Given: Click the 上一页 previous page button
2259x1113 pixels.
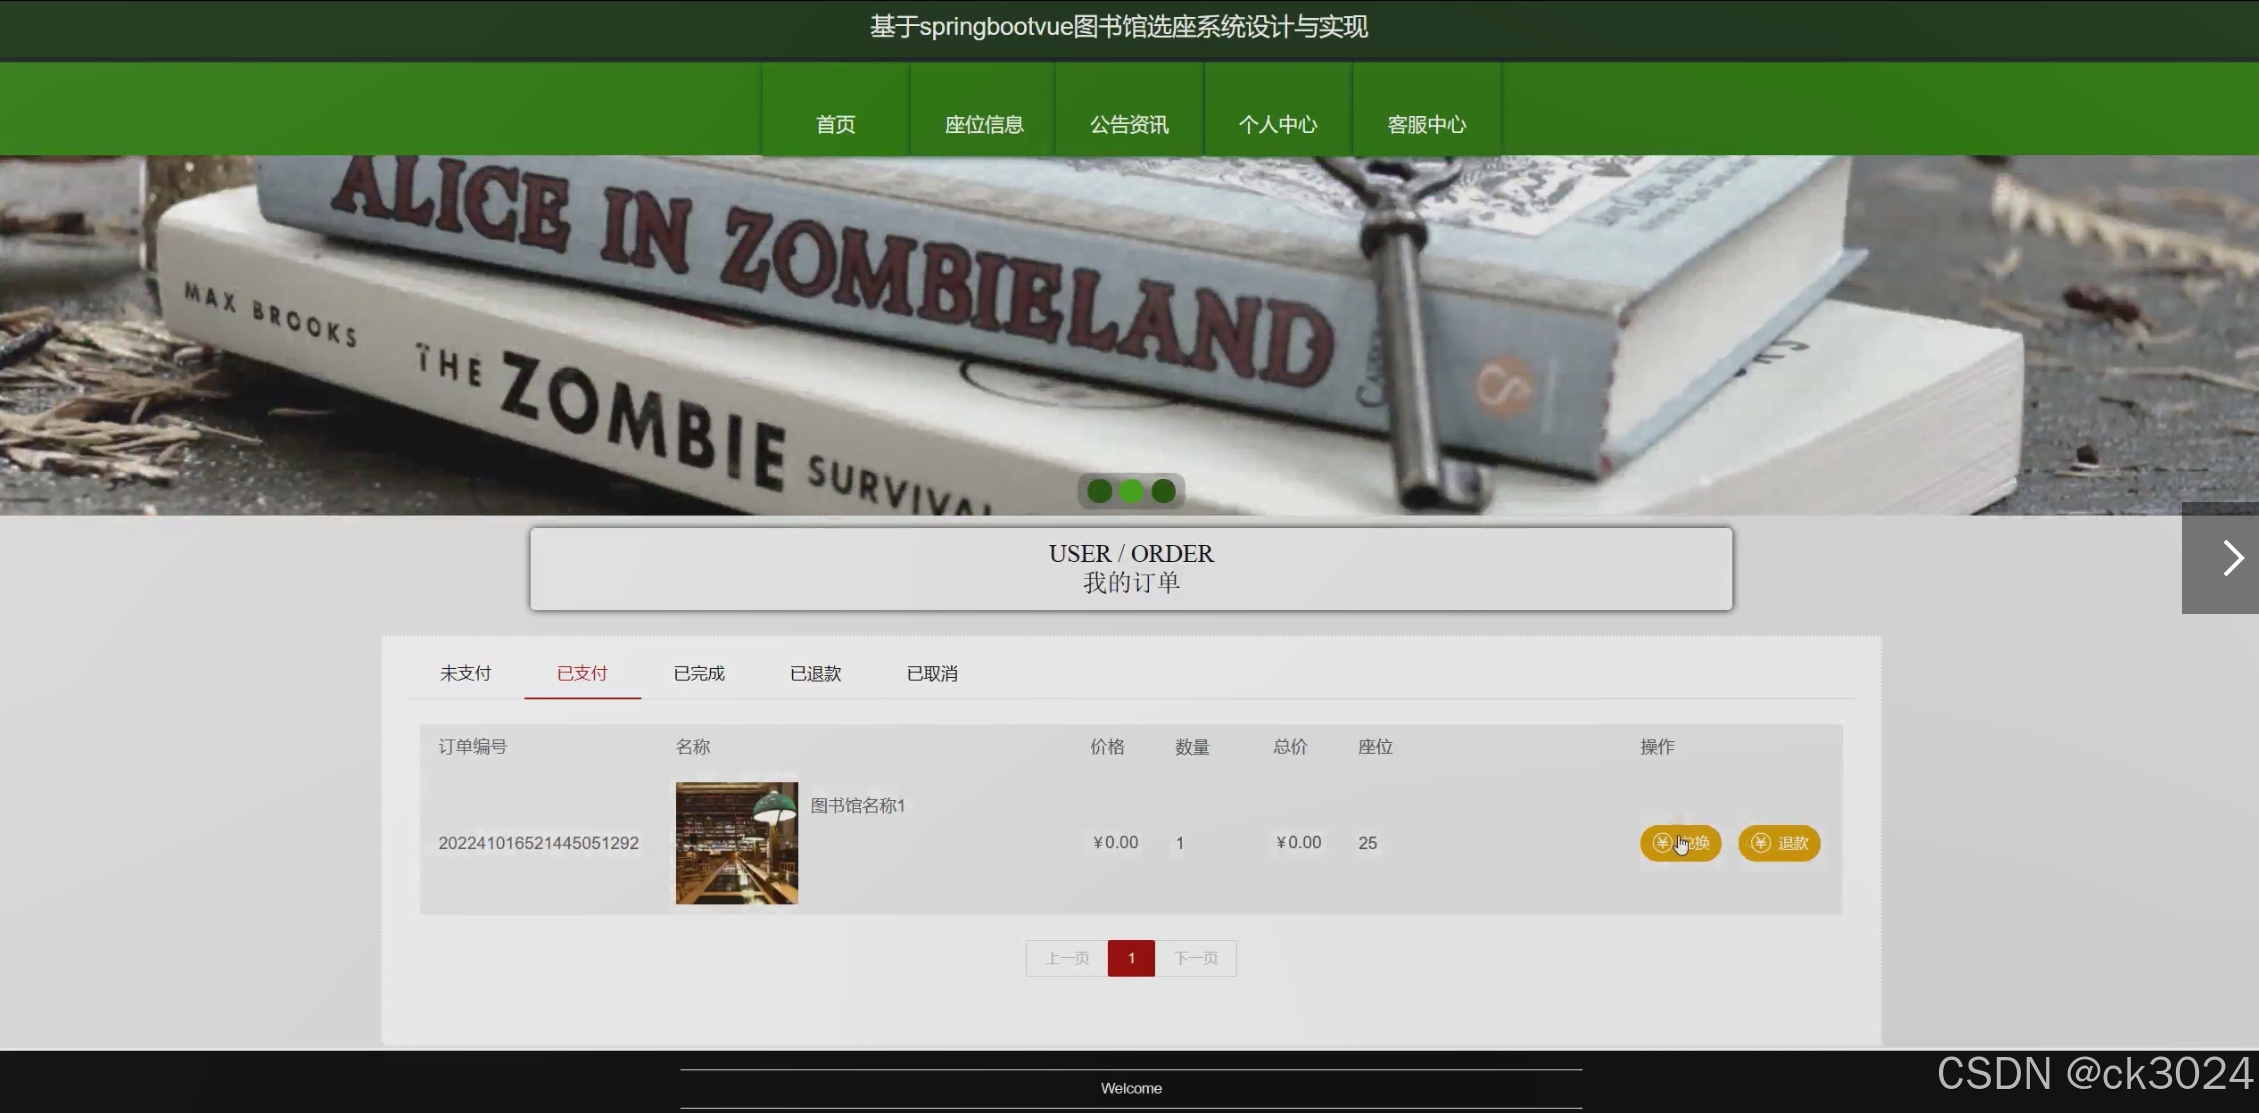Looking at the screenshot, I should (1067, 958).
